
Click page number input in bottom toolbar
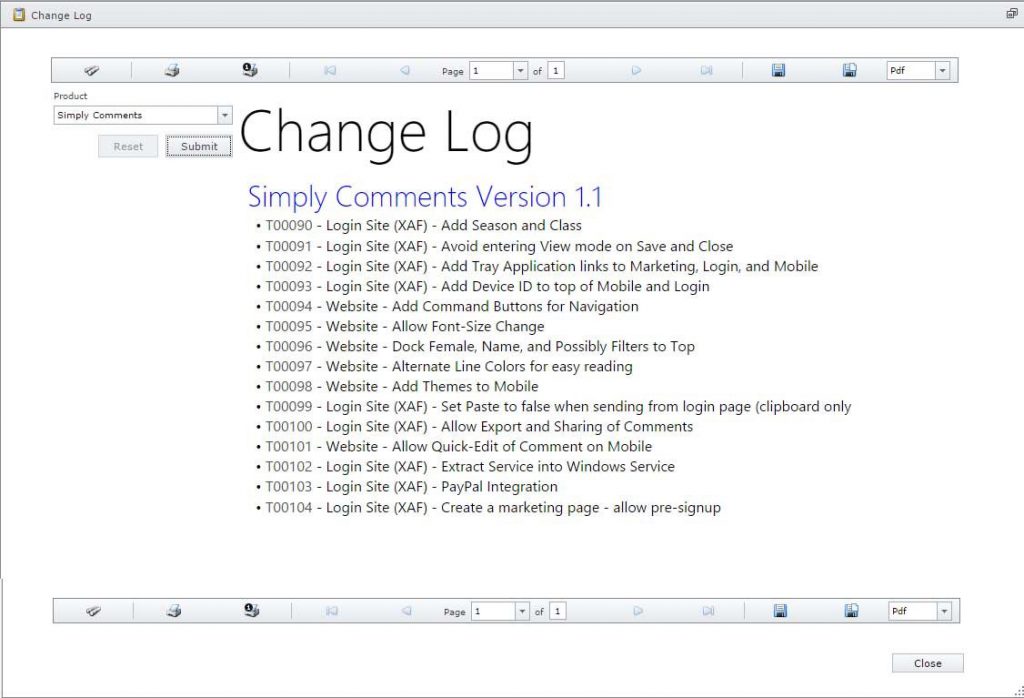(494, 611)
